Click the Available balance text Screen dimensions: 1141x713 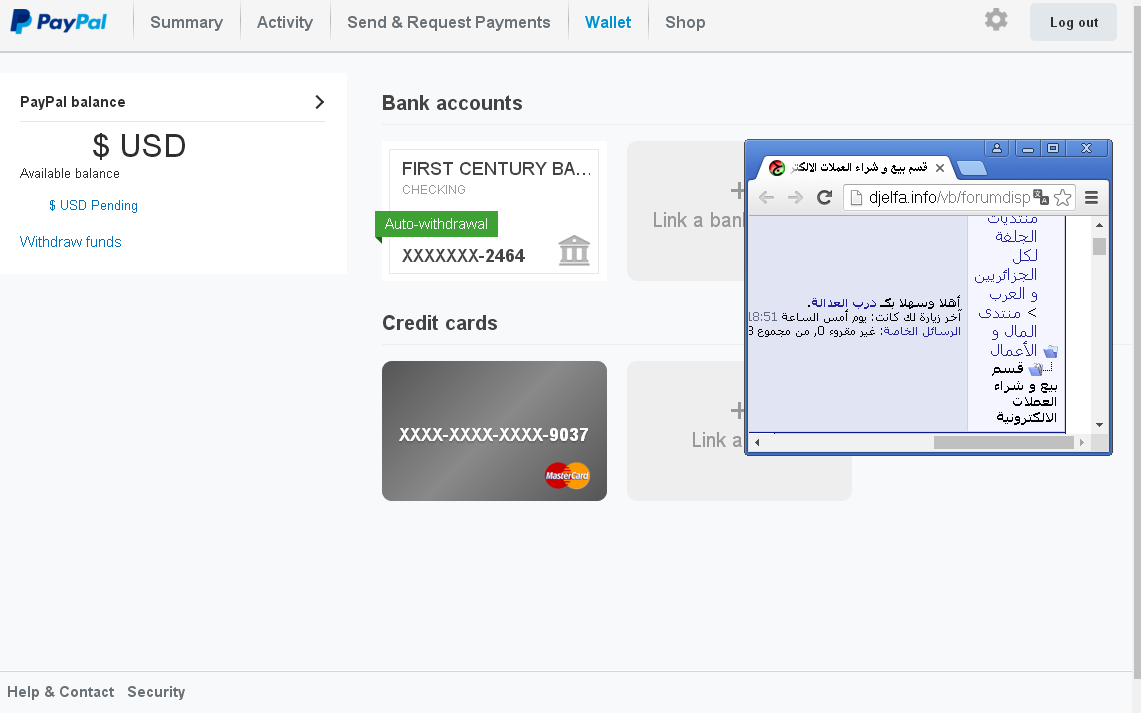tap(70, 173)
